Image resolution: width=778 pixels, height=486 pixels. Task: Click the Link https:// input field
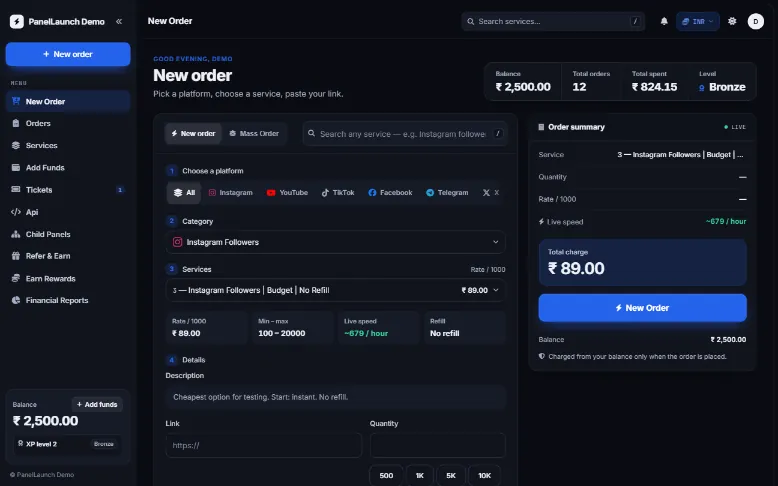(263, 445)
